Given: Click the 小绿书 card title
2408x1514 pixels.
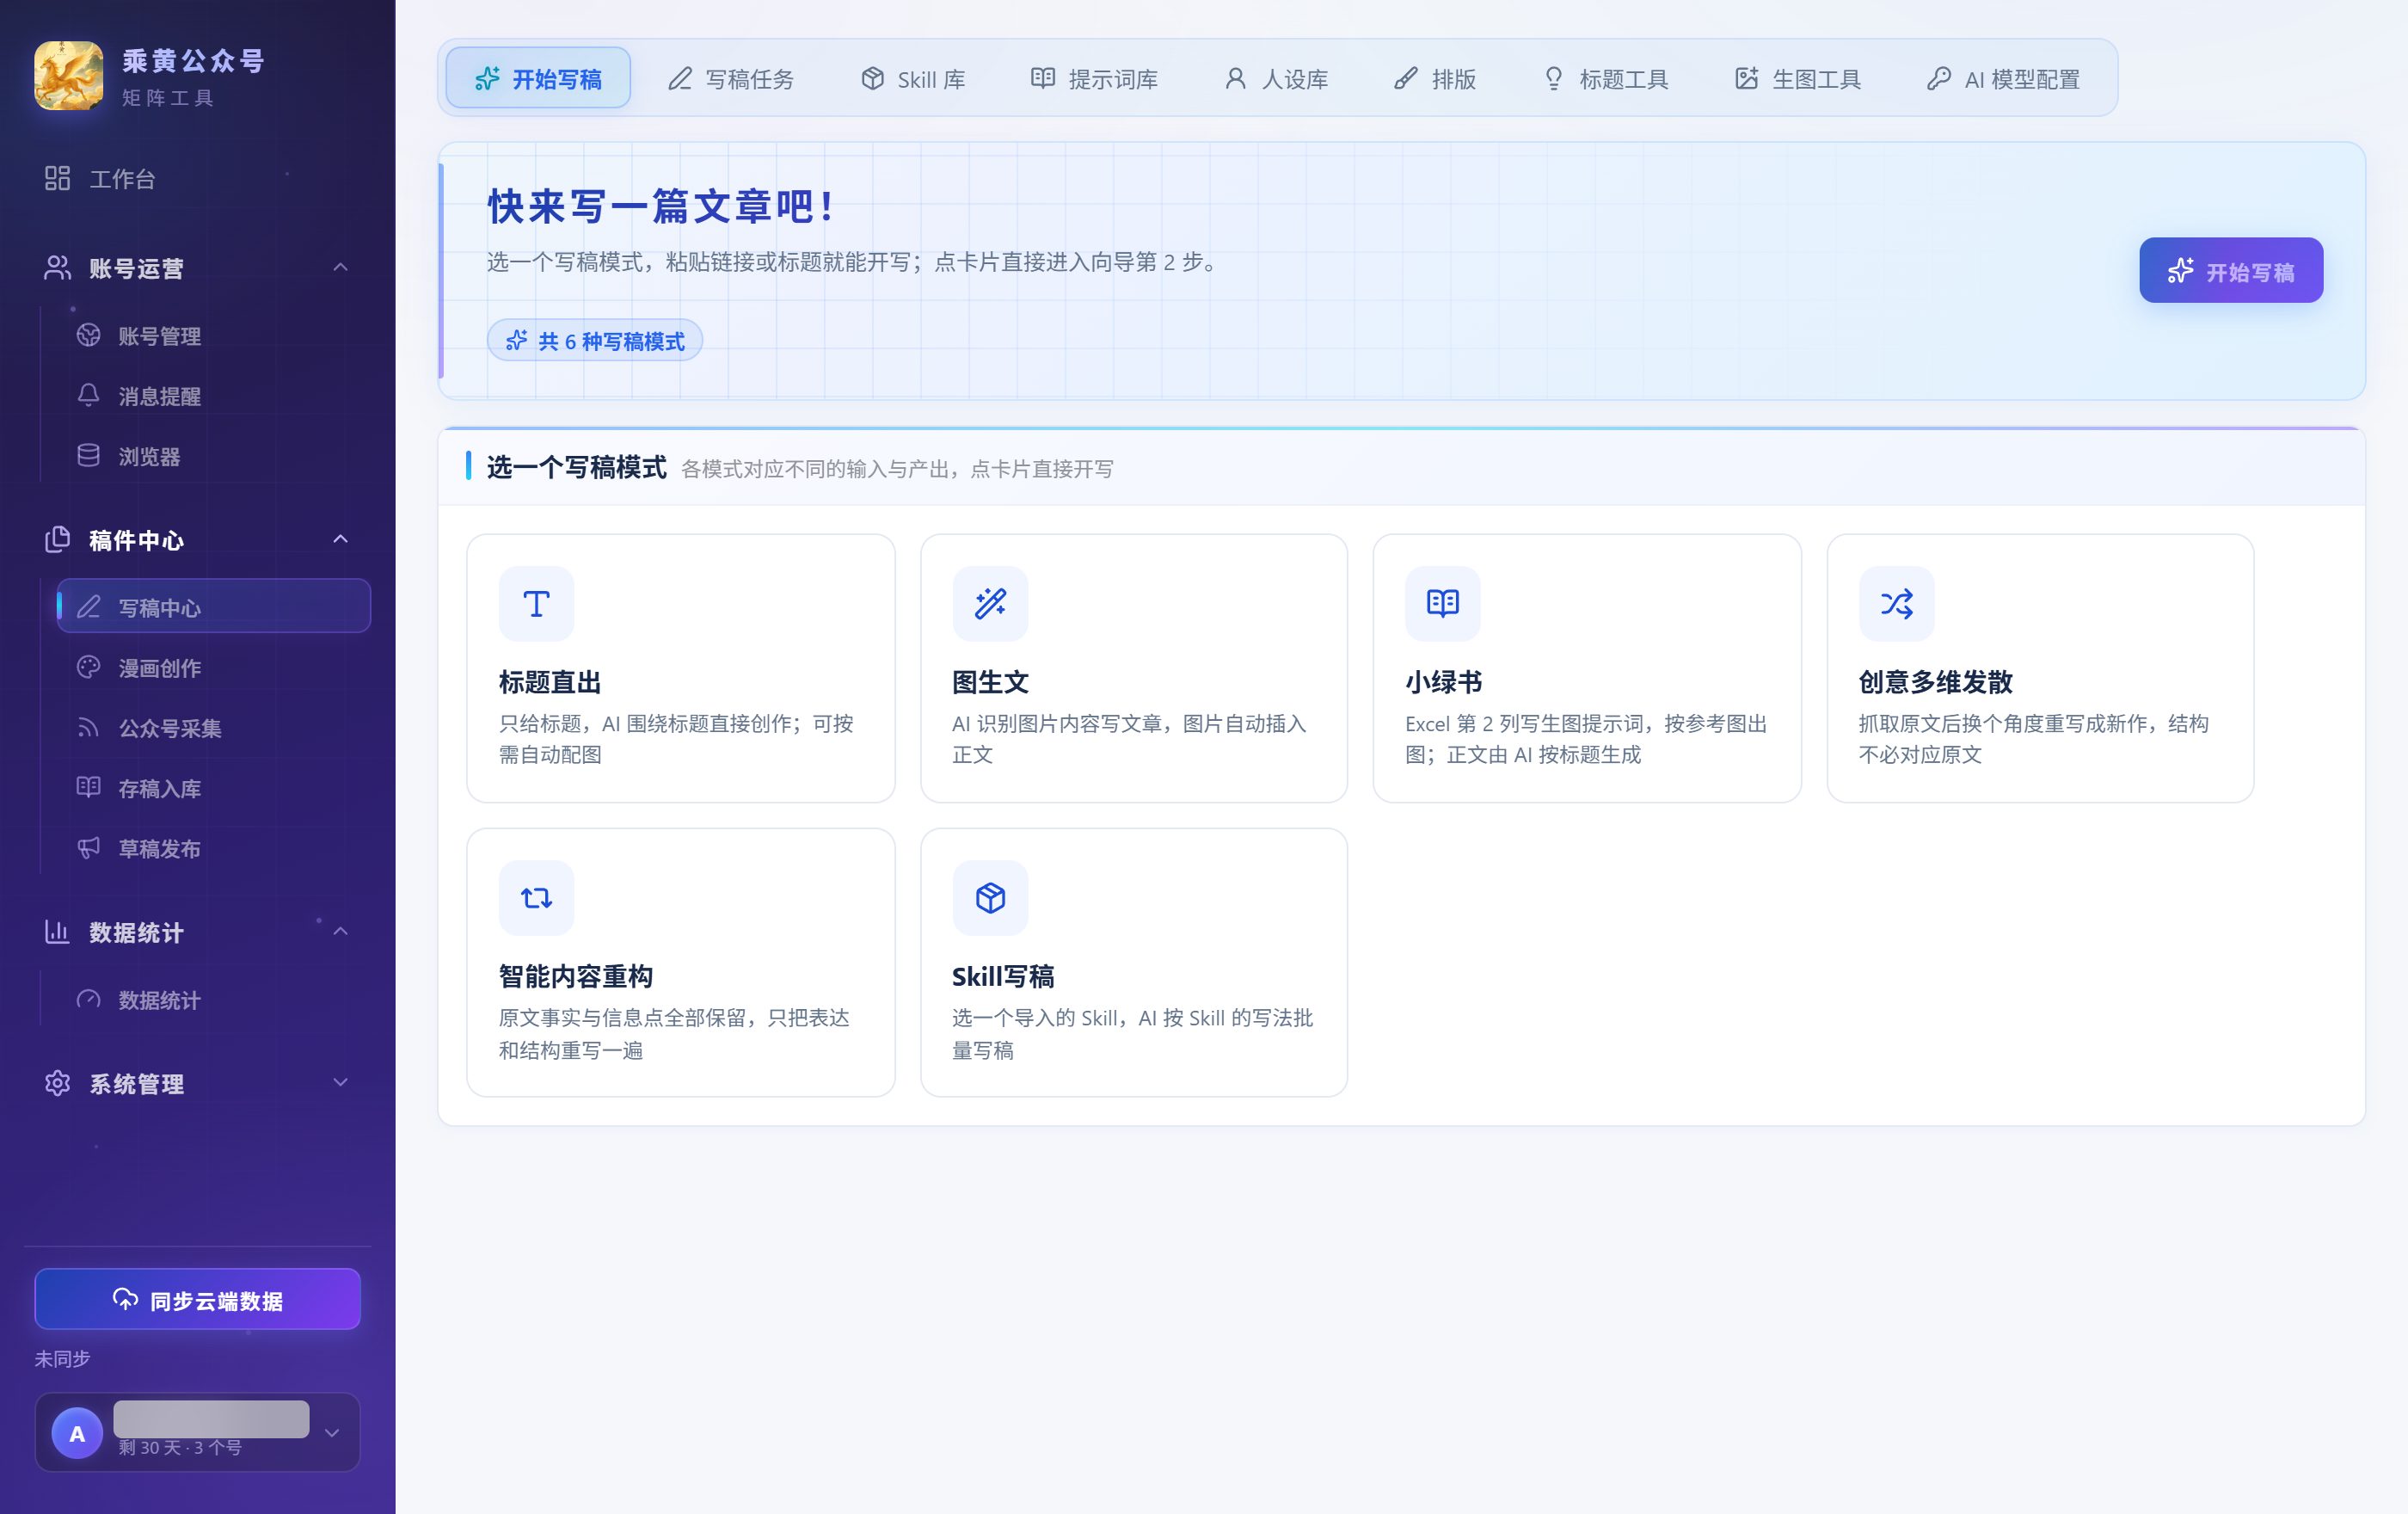Looking at the screenshot, I should point(1443,682).
